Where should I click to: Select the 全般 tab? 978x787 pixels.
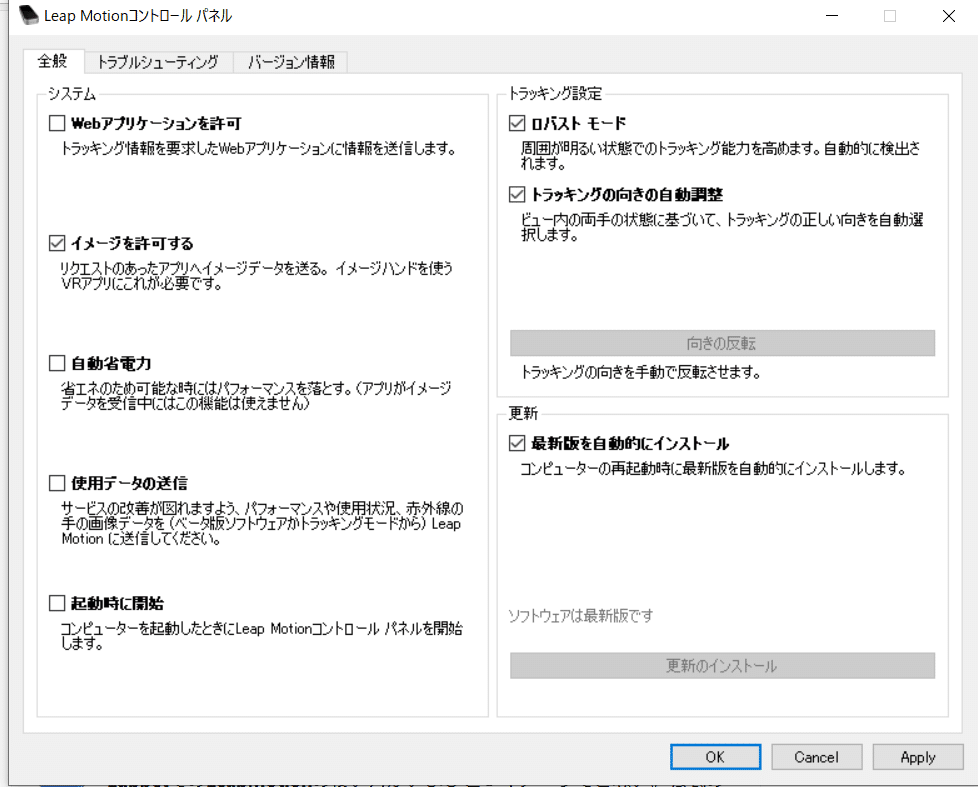tap(53, 60)
